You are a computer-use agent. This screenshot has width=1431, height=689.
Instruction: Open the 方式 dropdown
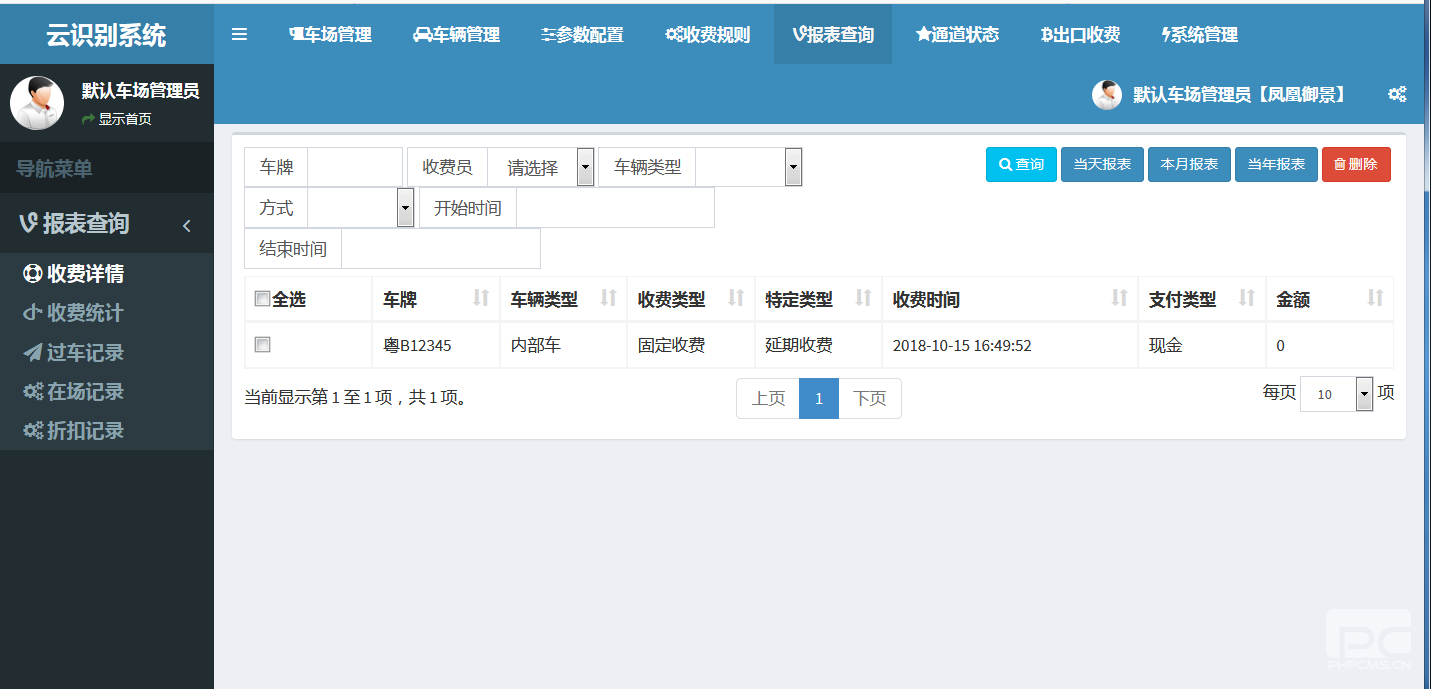point(360,208)
